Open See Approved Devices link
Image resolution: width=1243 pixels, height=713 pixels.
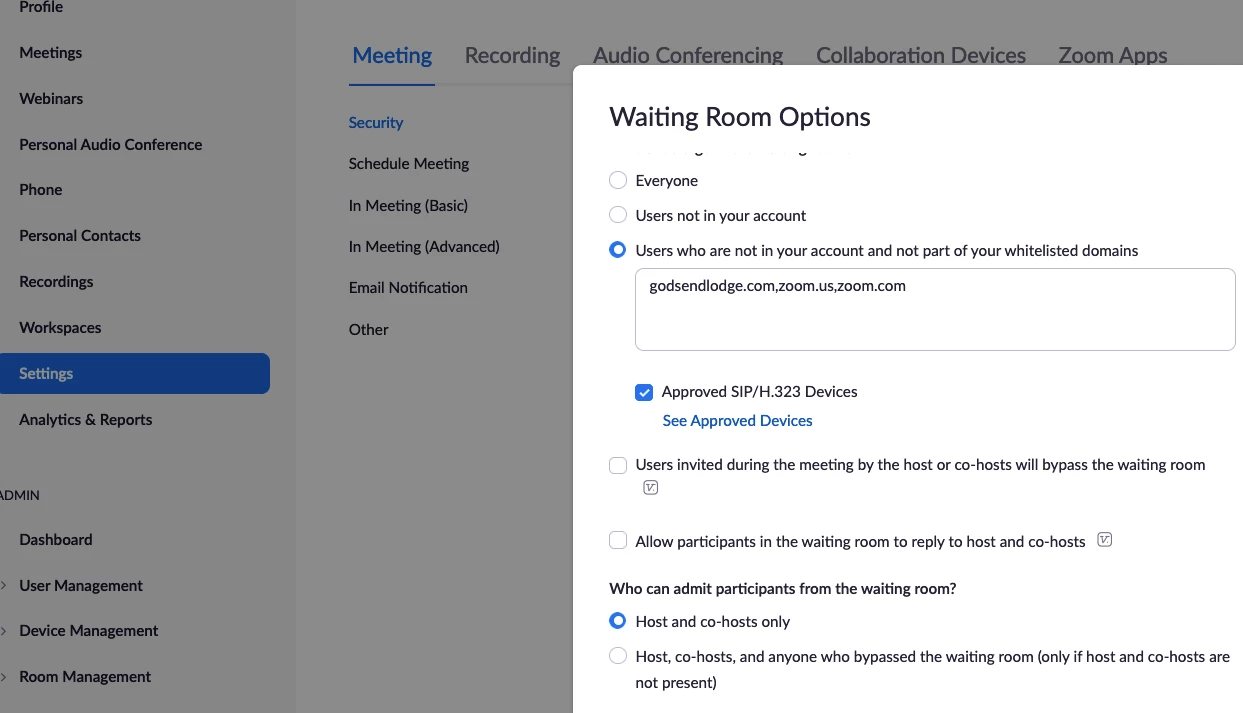[x=737, y=421]
